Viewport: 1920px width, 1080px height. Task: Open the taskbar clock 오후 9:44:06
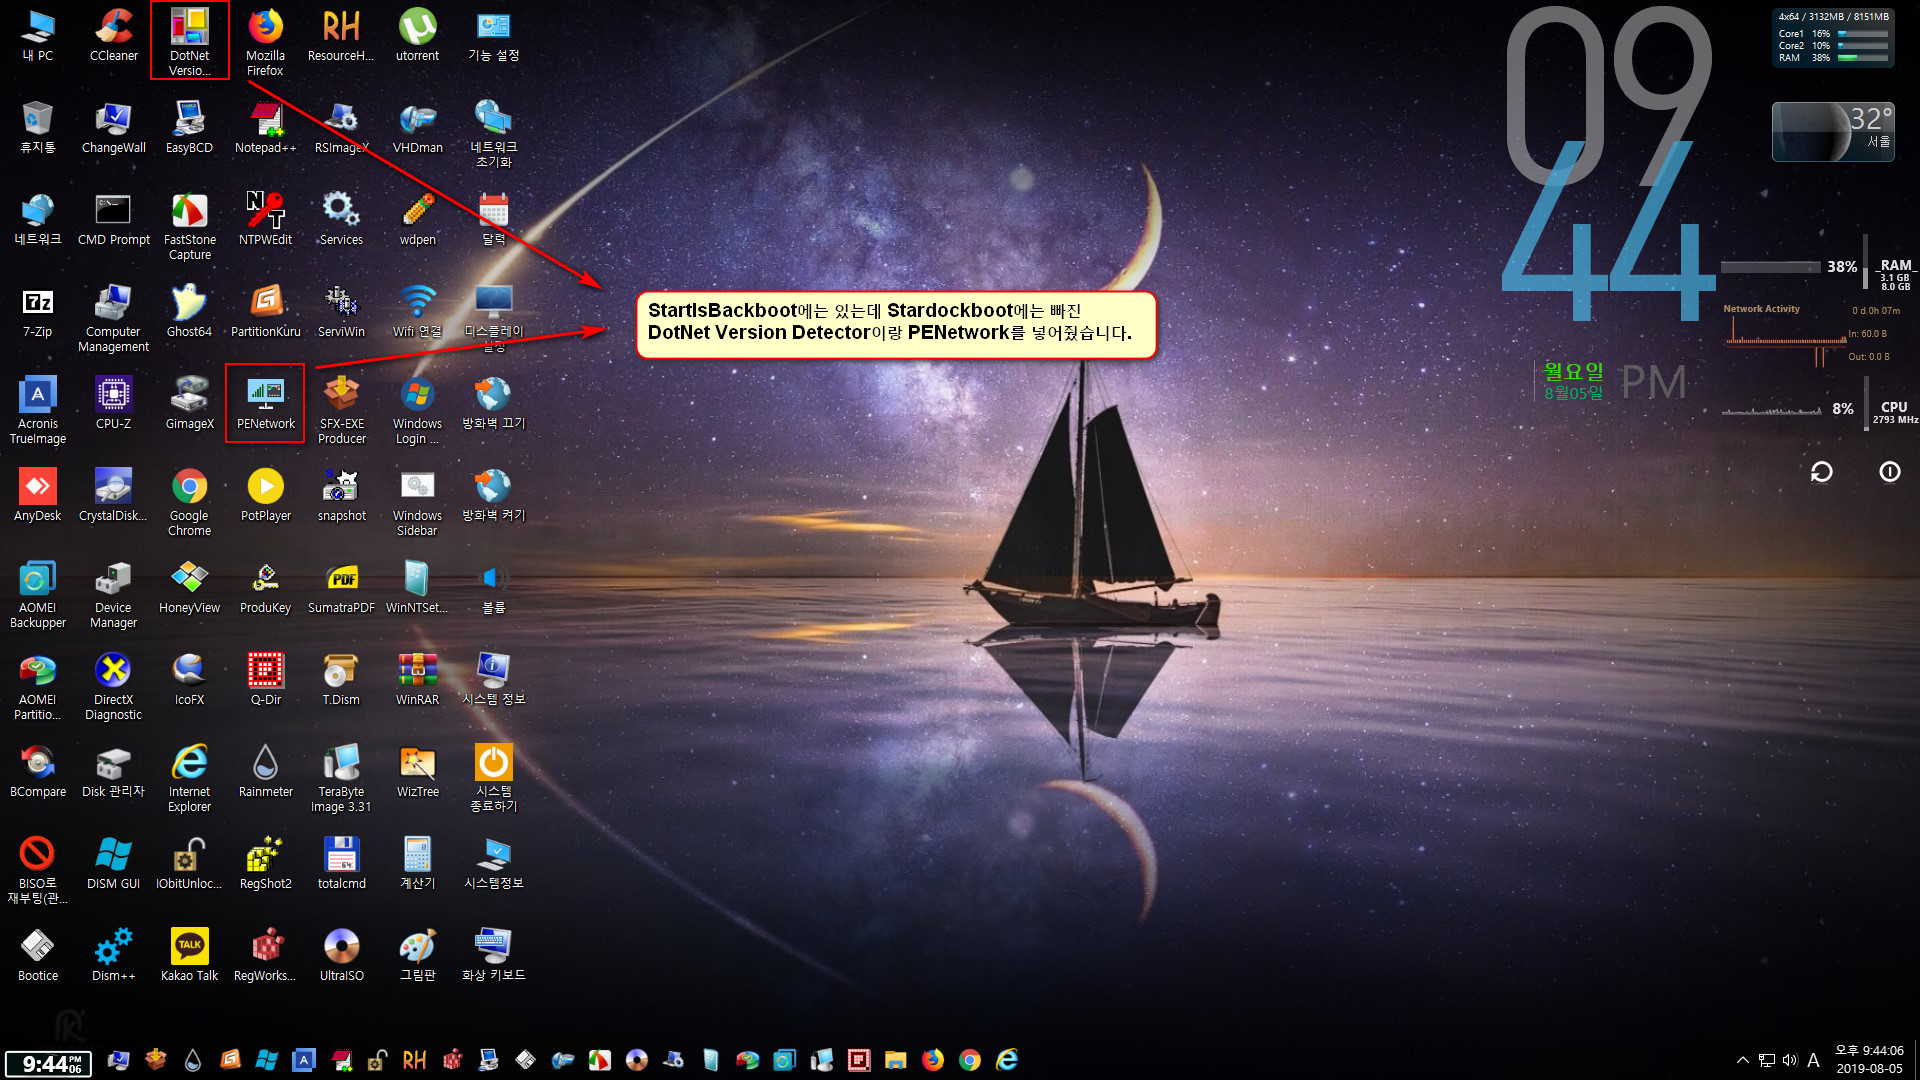[1869, 1059]
